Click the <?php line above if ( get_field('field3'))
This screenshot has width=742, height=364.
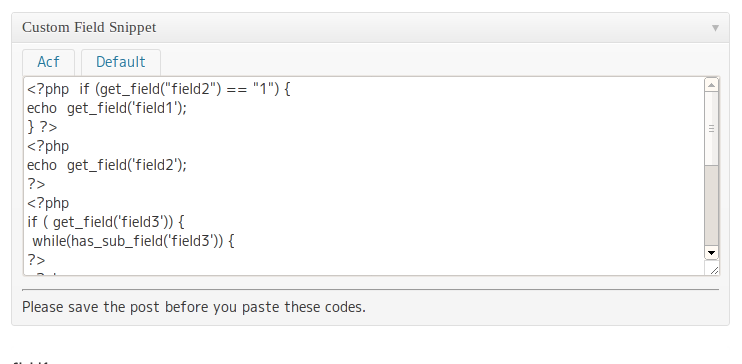(x=48, y=203)
